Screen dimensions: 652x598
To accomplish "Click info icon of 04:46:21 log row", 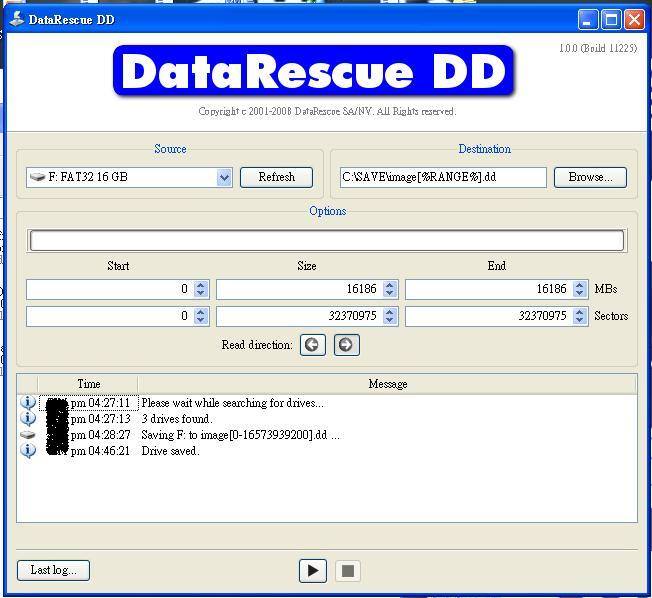I will tap(28, 450).
